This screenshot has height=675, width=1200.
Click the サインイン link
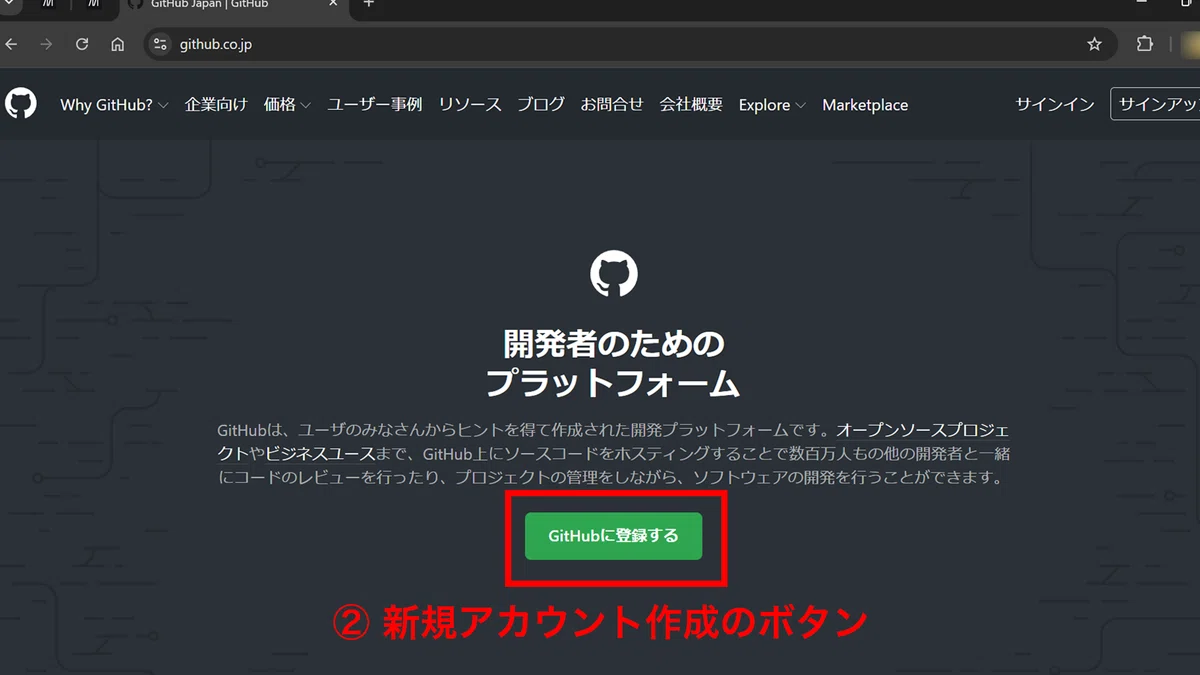click(1055, 105)
